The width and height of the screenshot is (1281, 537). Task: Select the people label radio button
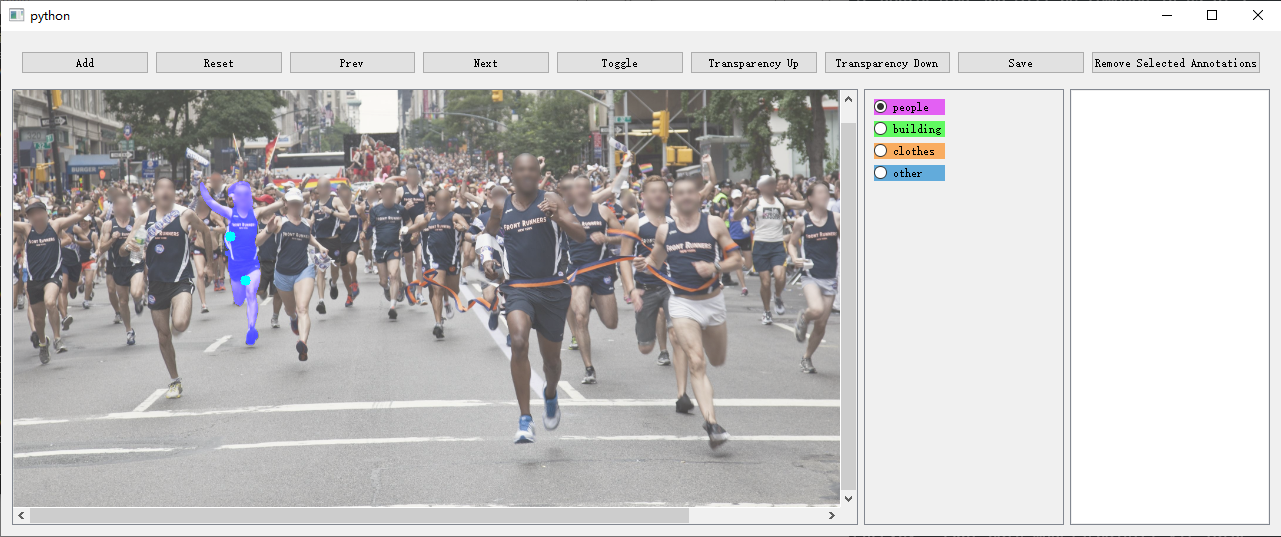click(x=881, y=107)
